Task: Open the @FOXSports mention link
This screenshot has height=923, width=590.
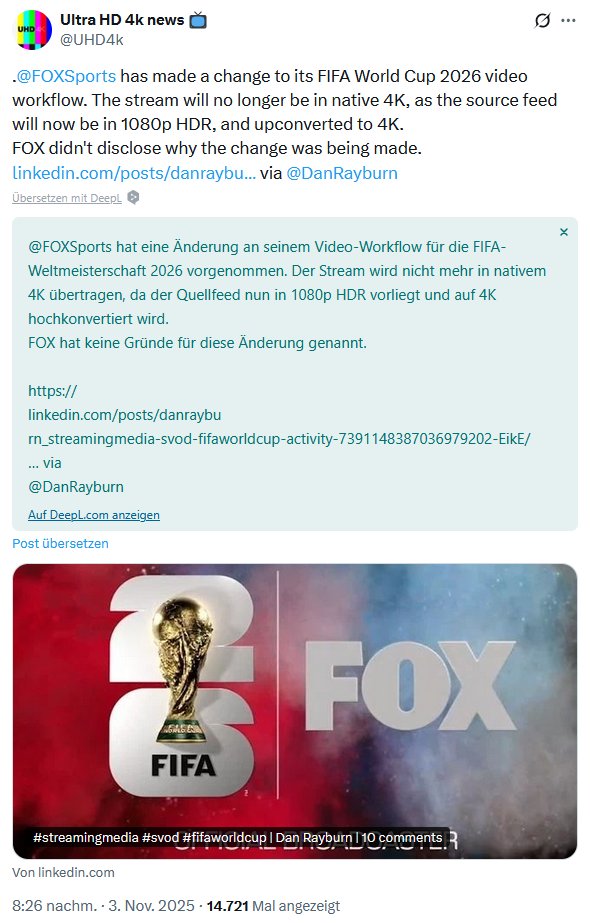Action: pos(66,76)
